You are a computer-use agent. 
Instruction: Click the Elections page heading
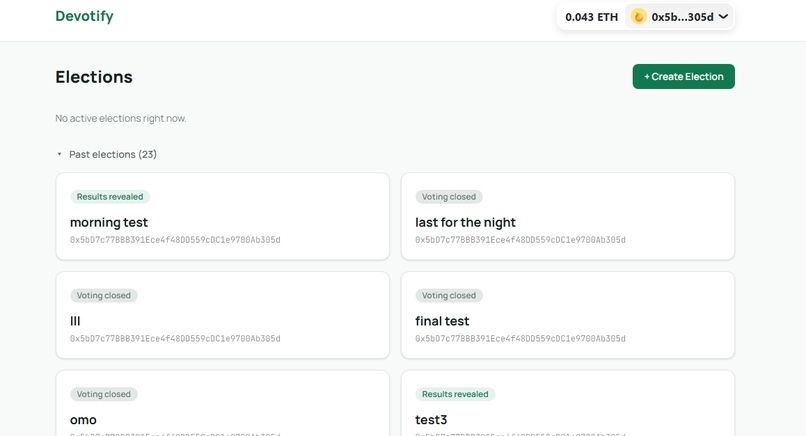coord(94,77)
